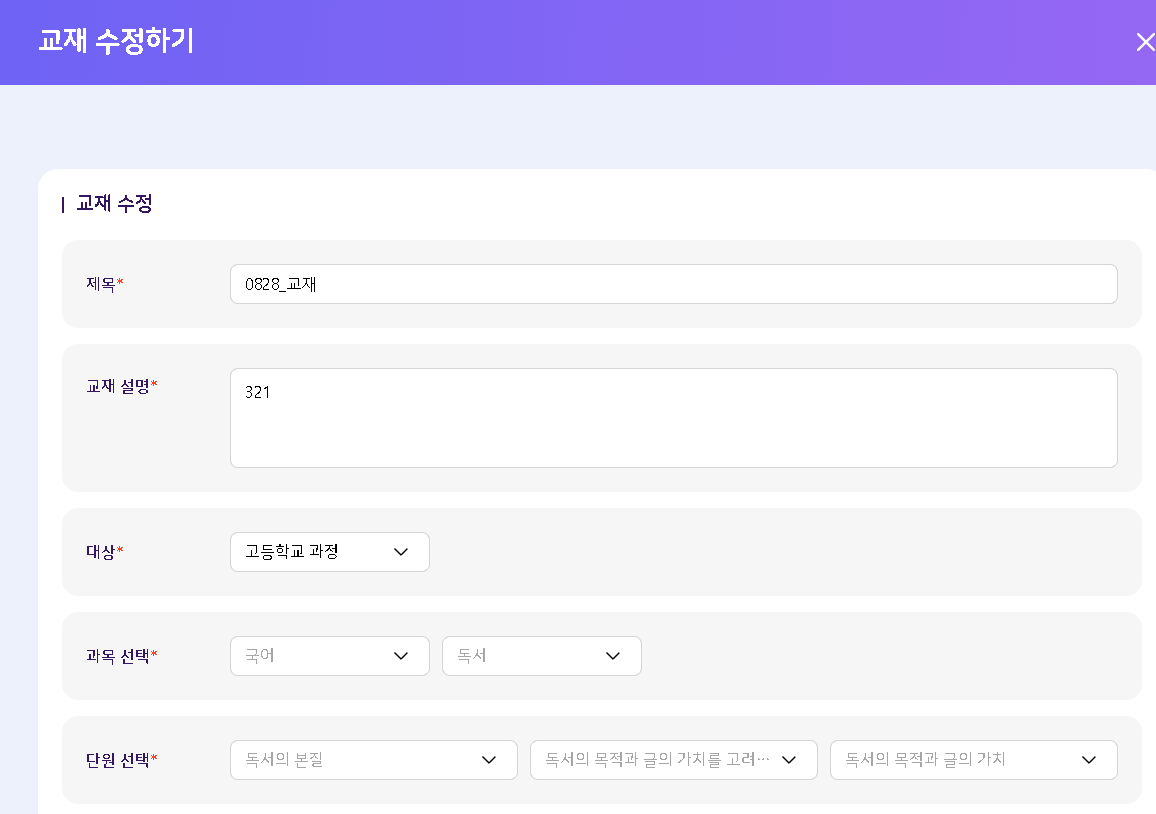The height and width of the screenshot is (814, 1156).
Task: Click into the 교재 설명 text area
Action: pos(673,418)
